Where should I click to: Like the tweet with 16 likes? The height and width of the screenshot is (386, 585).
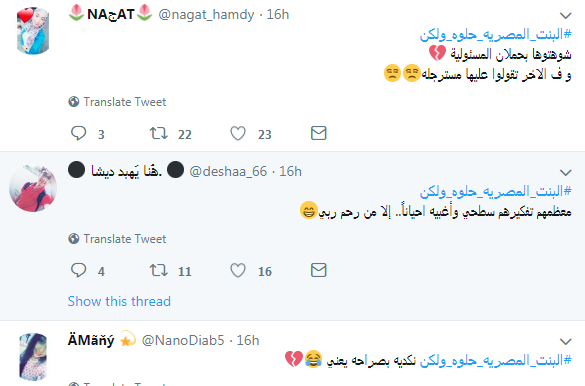(238, 270)
